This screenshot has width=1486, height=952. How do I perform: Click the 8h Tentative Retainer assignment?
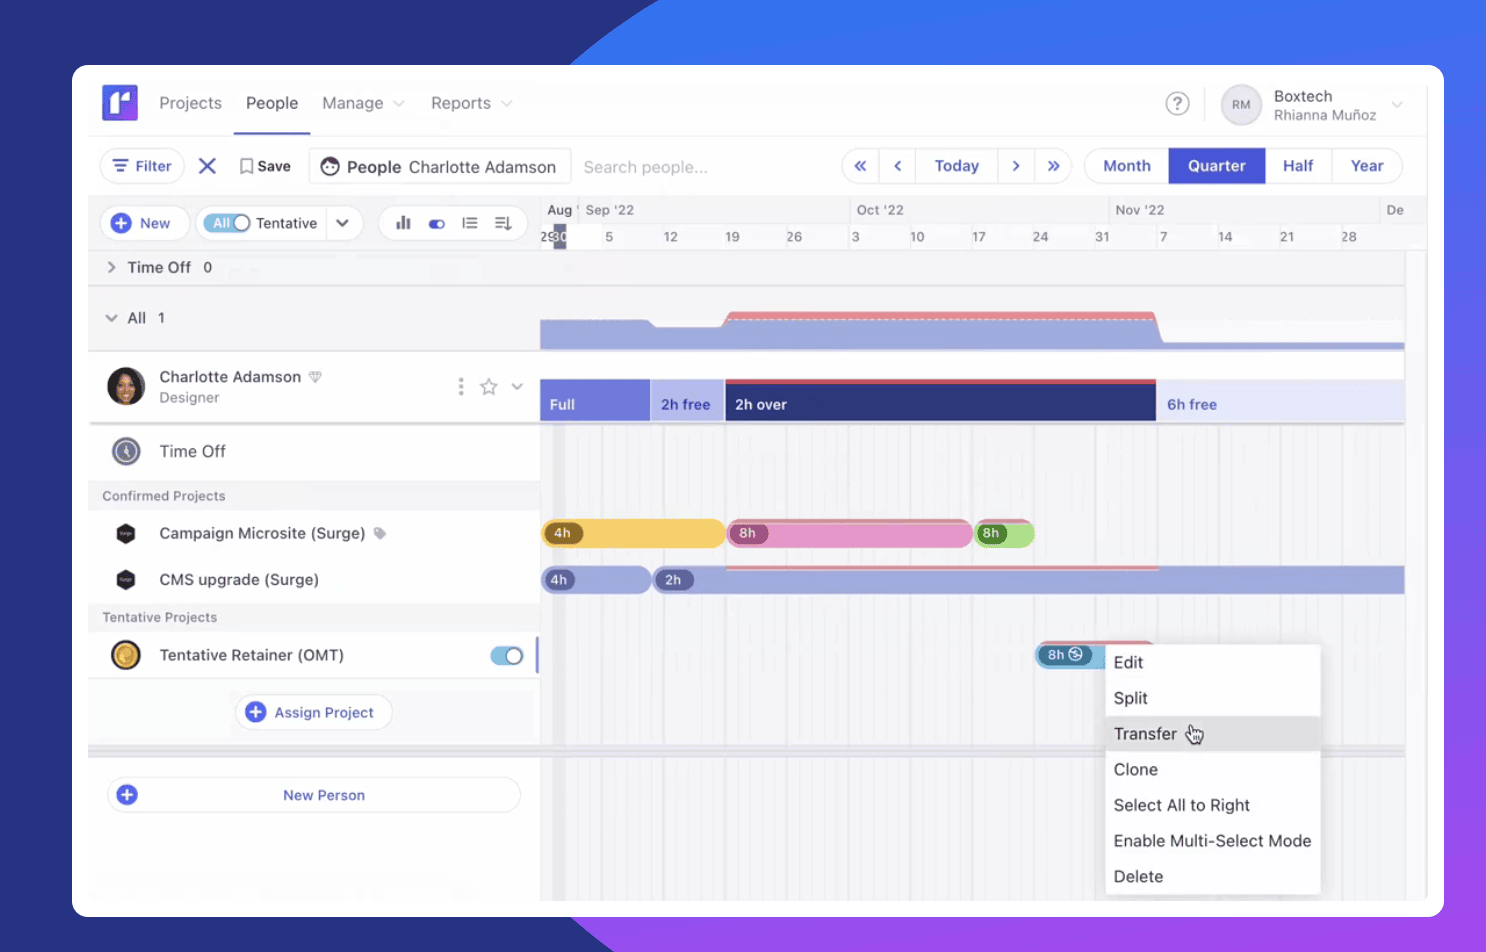(x=1070, y=655)
